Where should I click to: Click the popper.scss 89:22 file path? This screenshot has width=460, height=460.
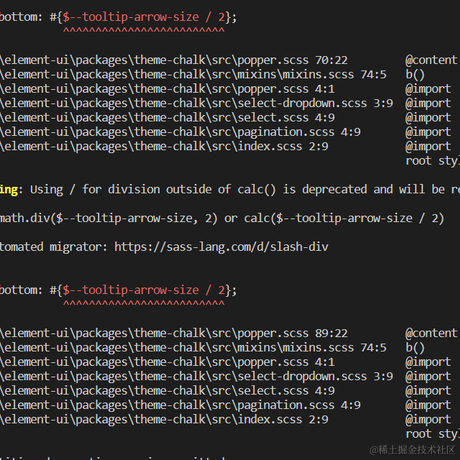tap(174, 333)
